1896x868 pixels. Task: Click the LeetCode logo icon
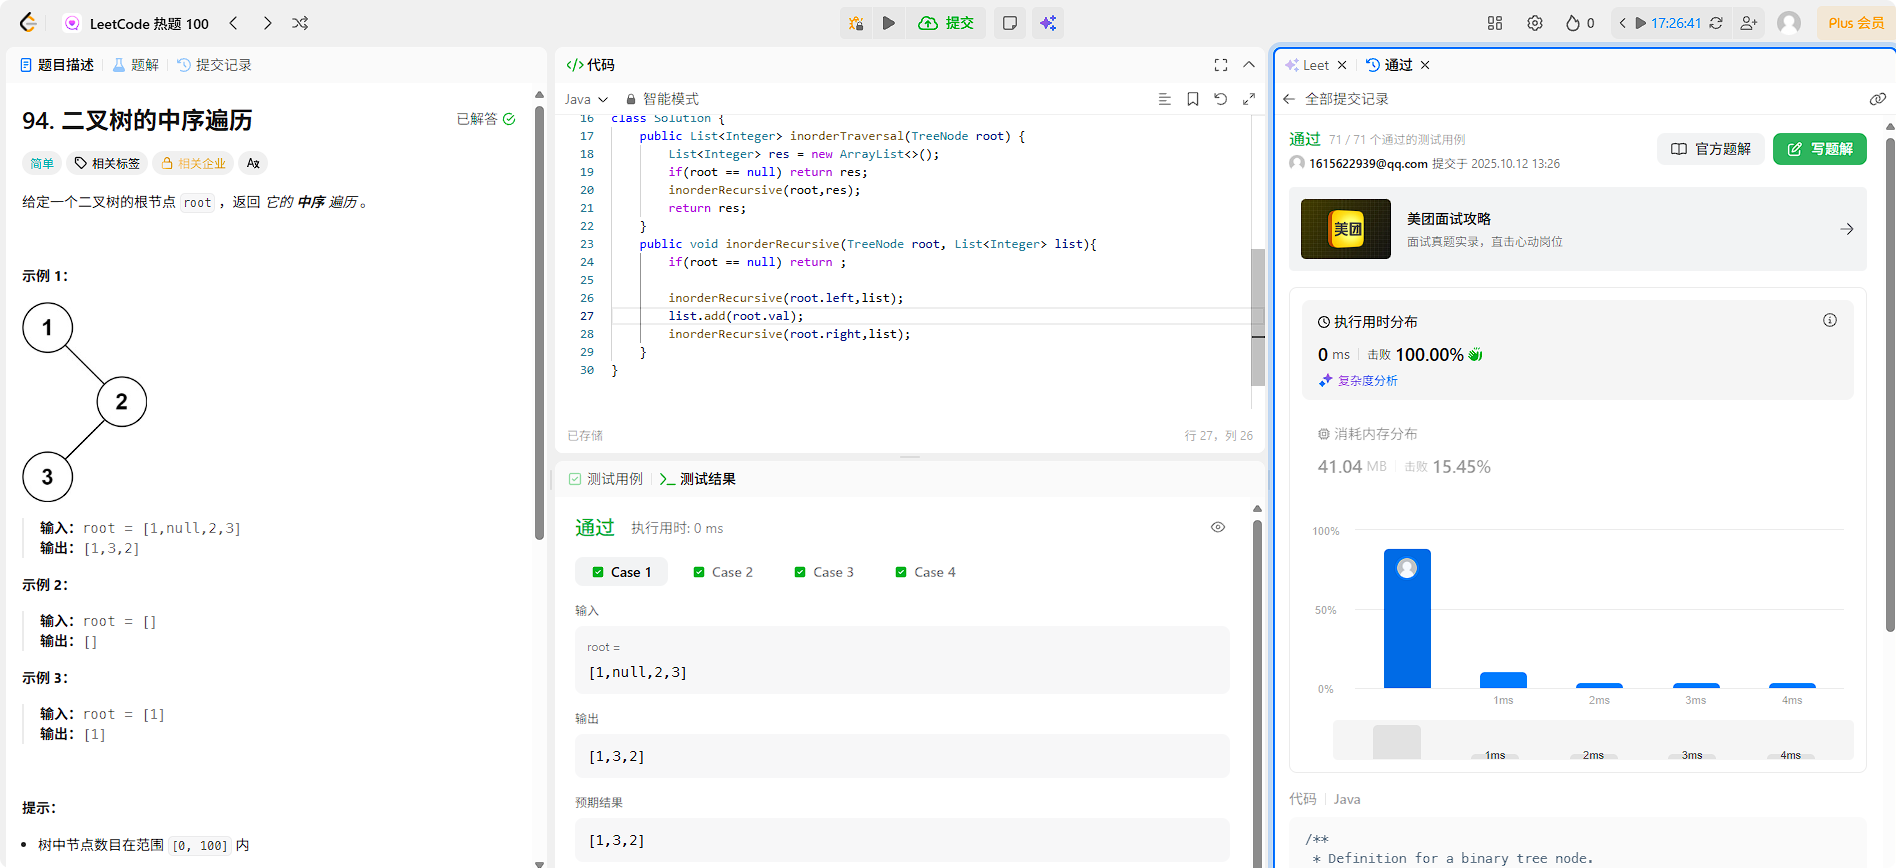(28, 23)
